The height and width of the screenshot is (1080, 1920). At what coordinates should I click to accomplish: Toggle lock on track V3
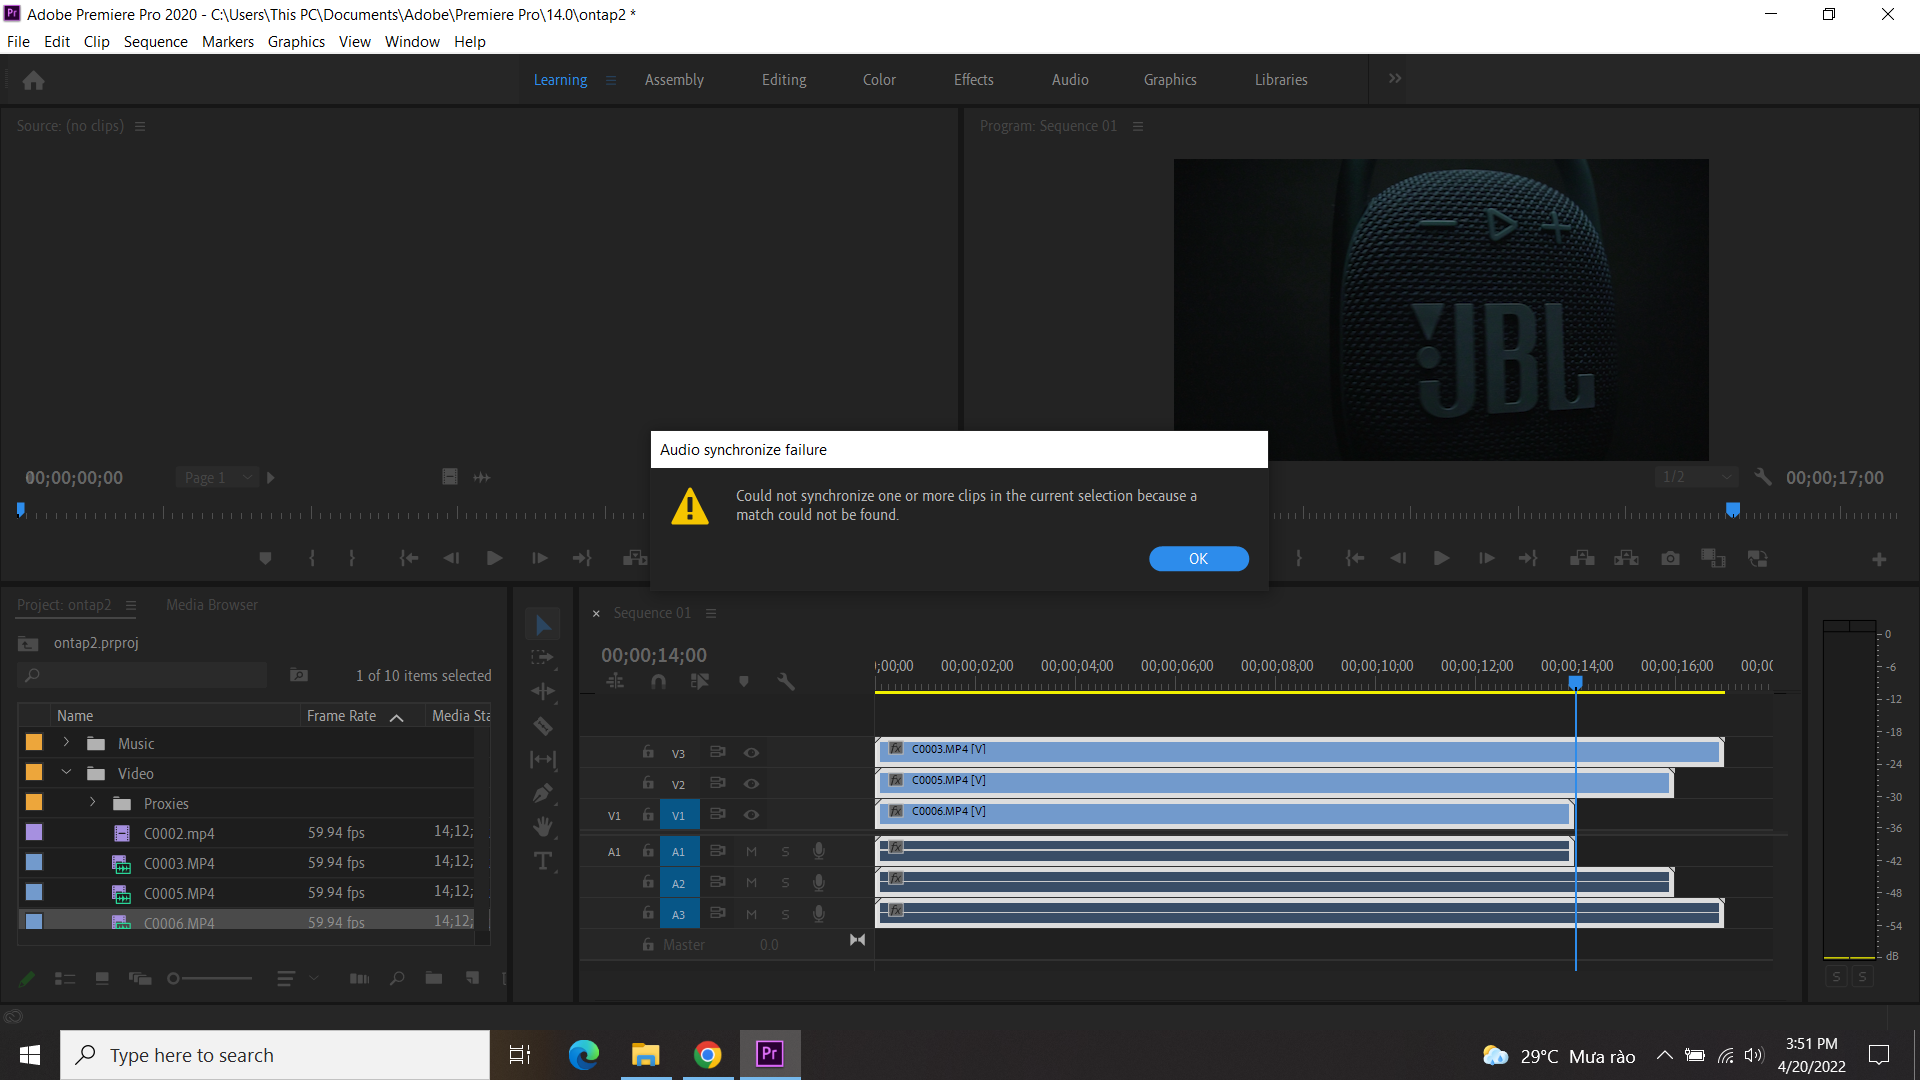(648, 752)
